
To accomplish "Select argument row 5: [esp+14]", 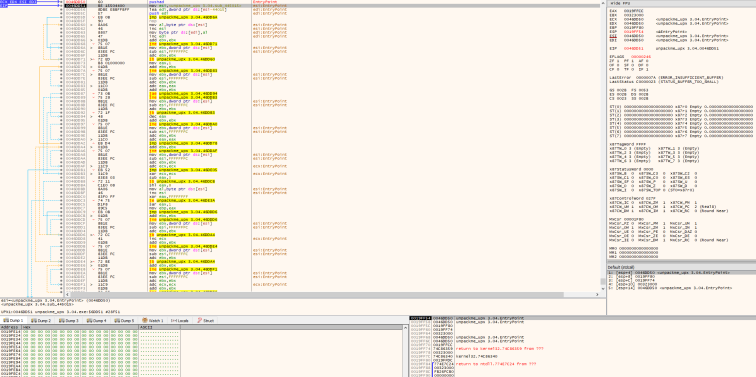I will (670, 287).
